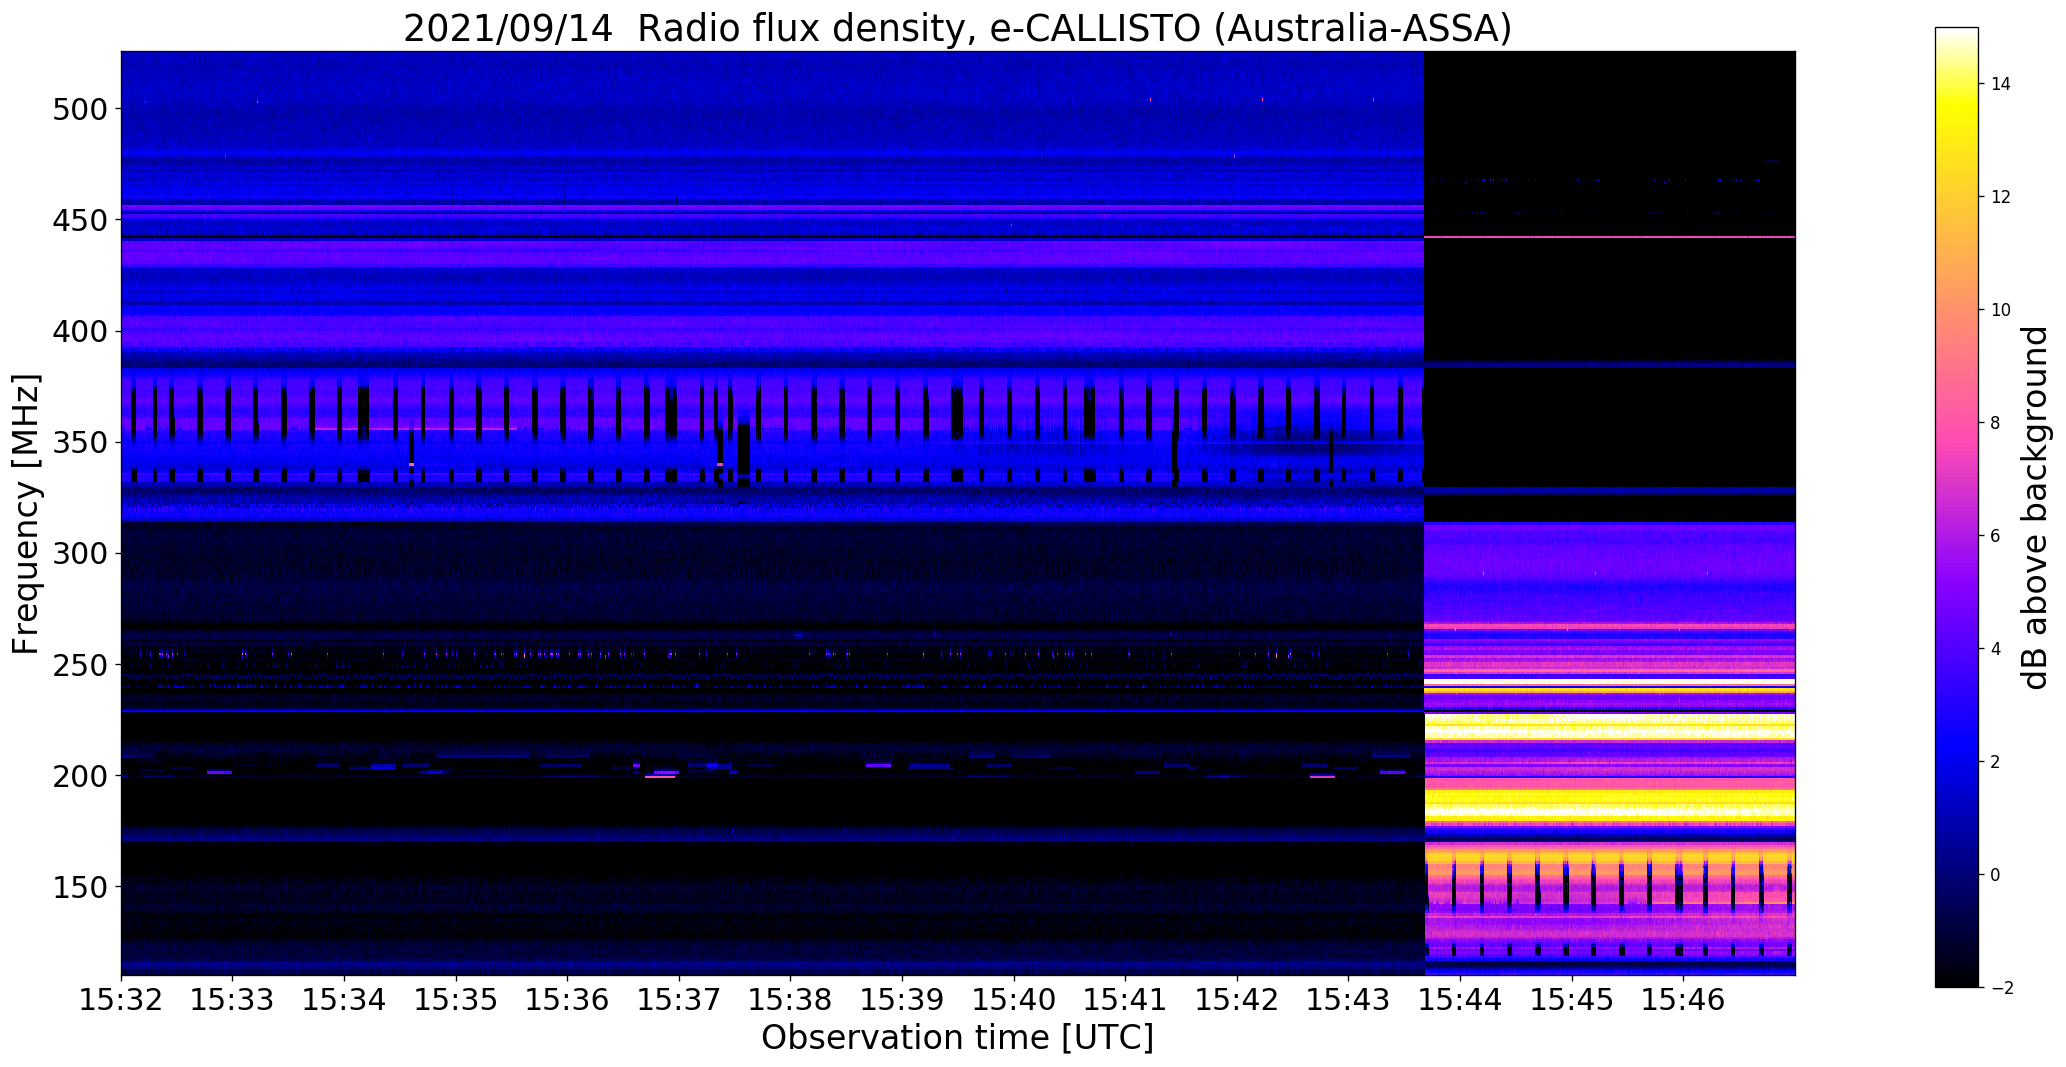This screenshot has height=1067, width=2066.
Task: Click the colorbar tick label 2
Action: (1996, 762)
